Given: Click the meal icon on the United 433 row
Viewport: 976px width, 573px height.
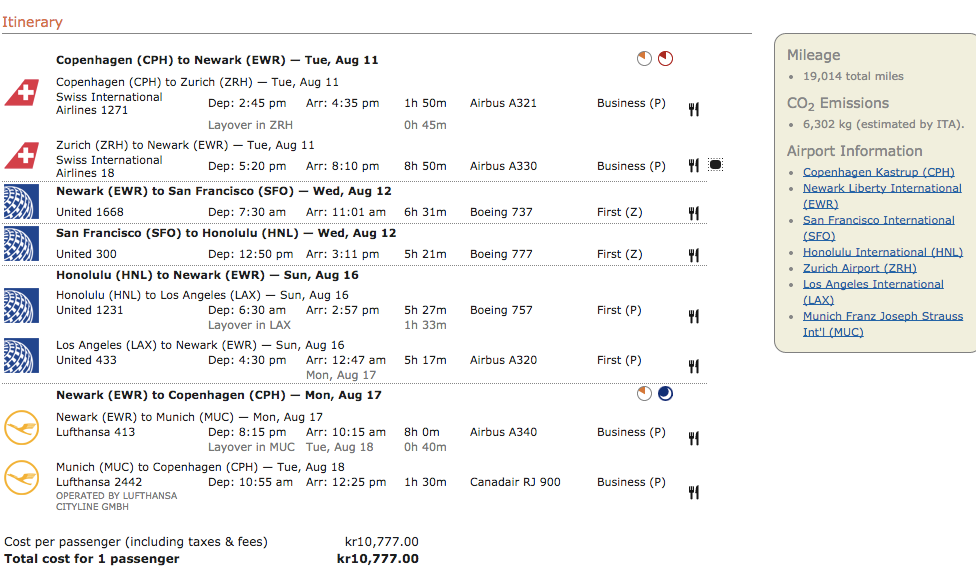Looking at the screenshot, I should (693, 367).
